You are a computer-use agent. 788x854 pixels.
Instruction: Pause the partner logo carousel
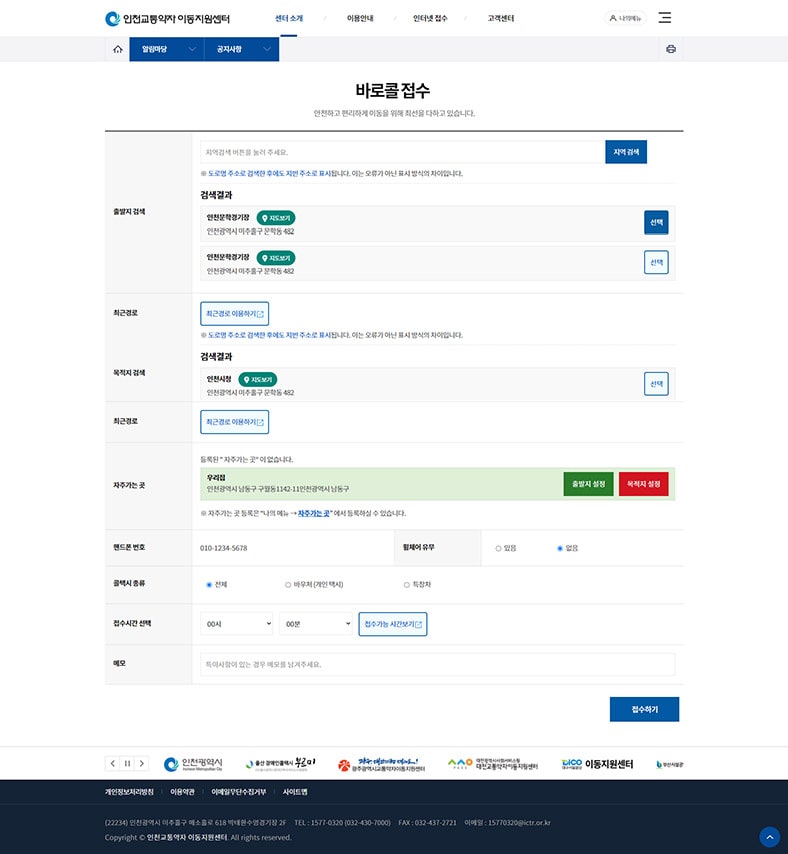point(127,763)
